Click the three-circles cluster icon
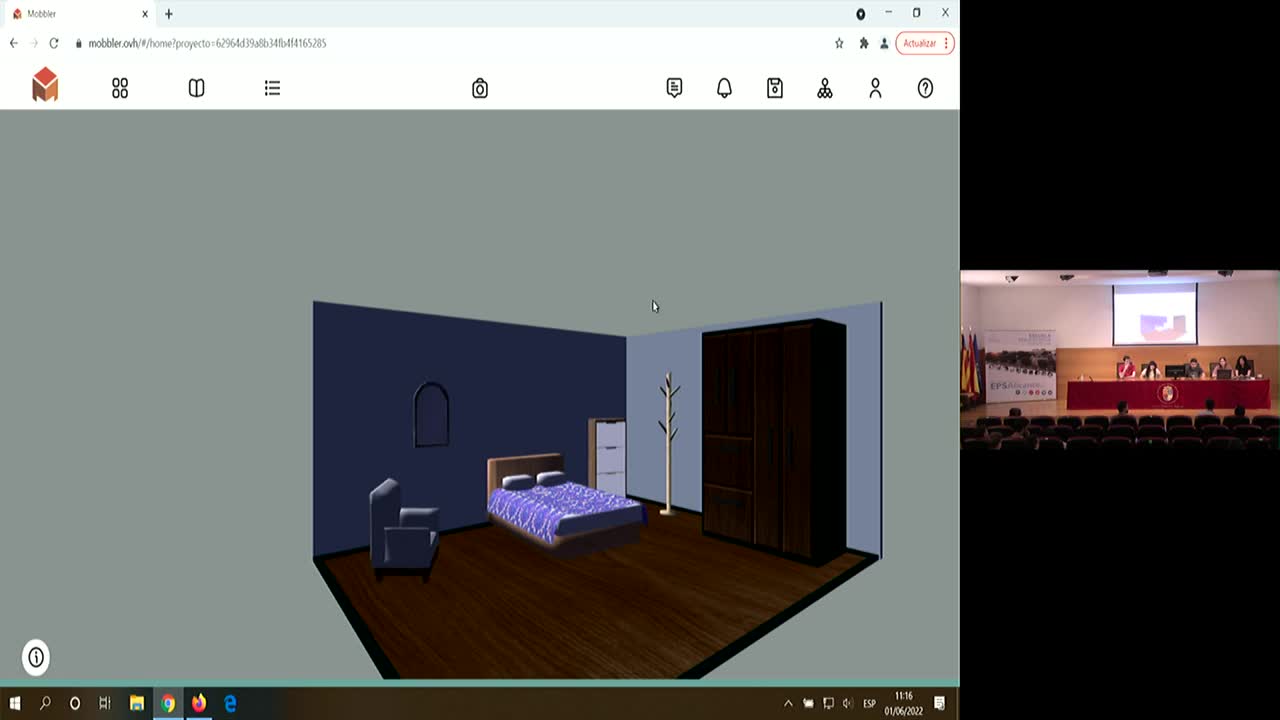Screen dimensions: 1280x720 (825, 89)
